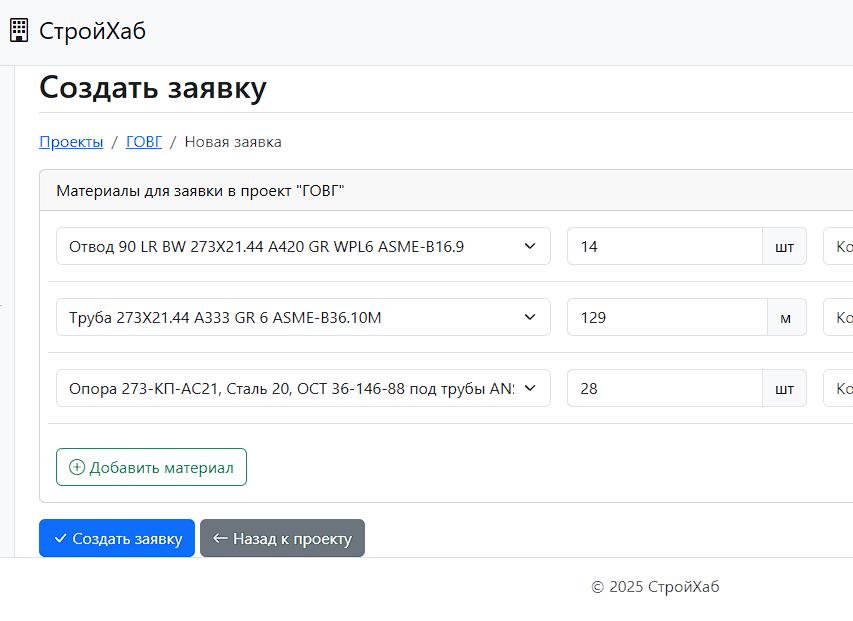Image resolution: width=853 pixels, height=621 pixels.
Task: Open the СтройХаб brand home link
Action: [78, 31]
